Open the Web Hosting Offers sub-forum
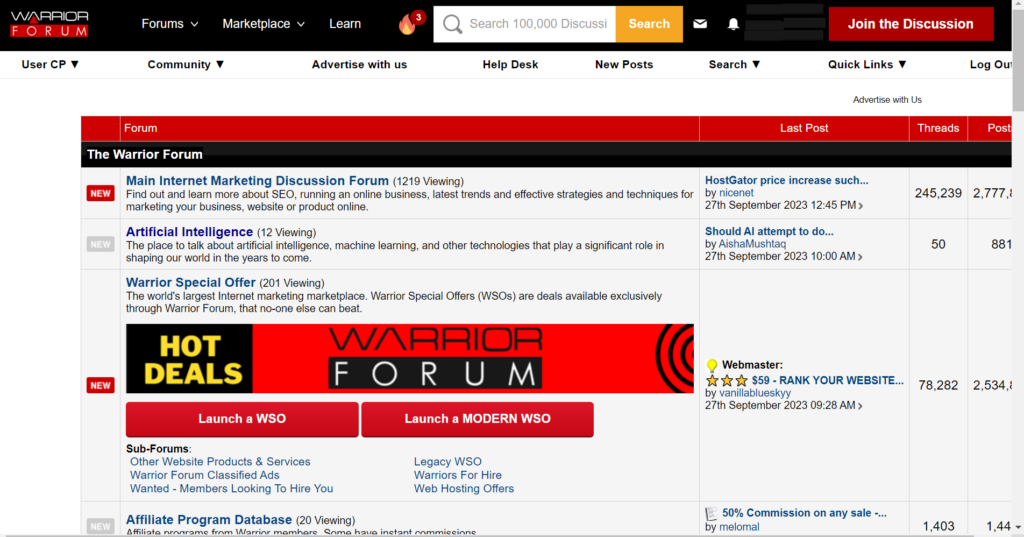 point(464,489)
